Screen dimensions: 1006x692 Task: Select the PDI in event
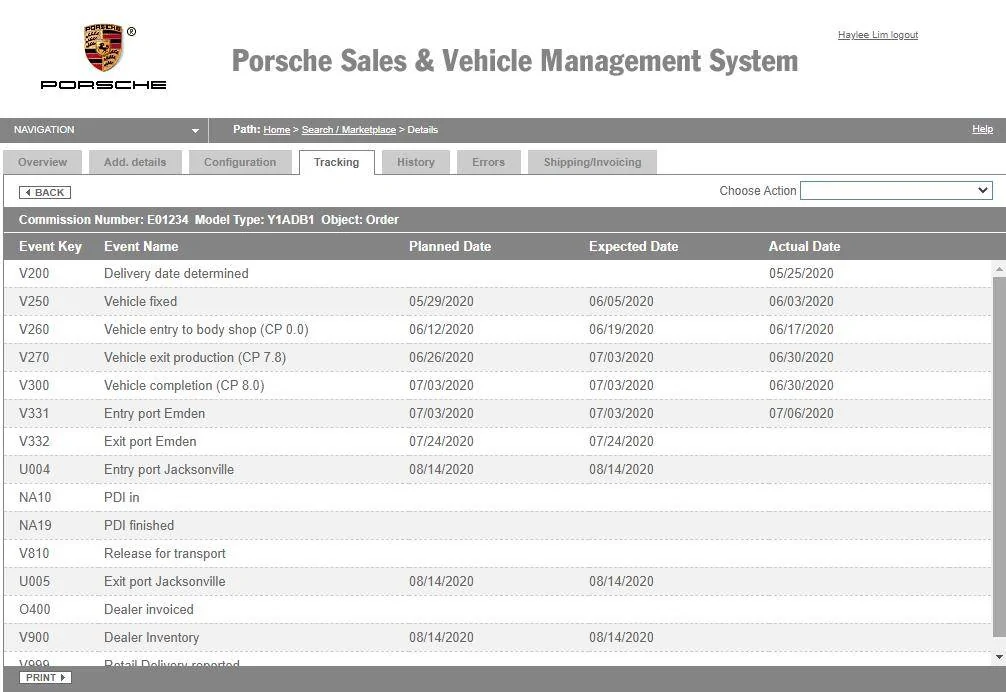122,498
